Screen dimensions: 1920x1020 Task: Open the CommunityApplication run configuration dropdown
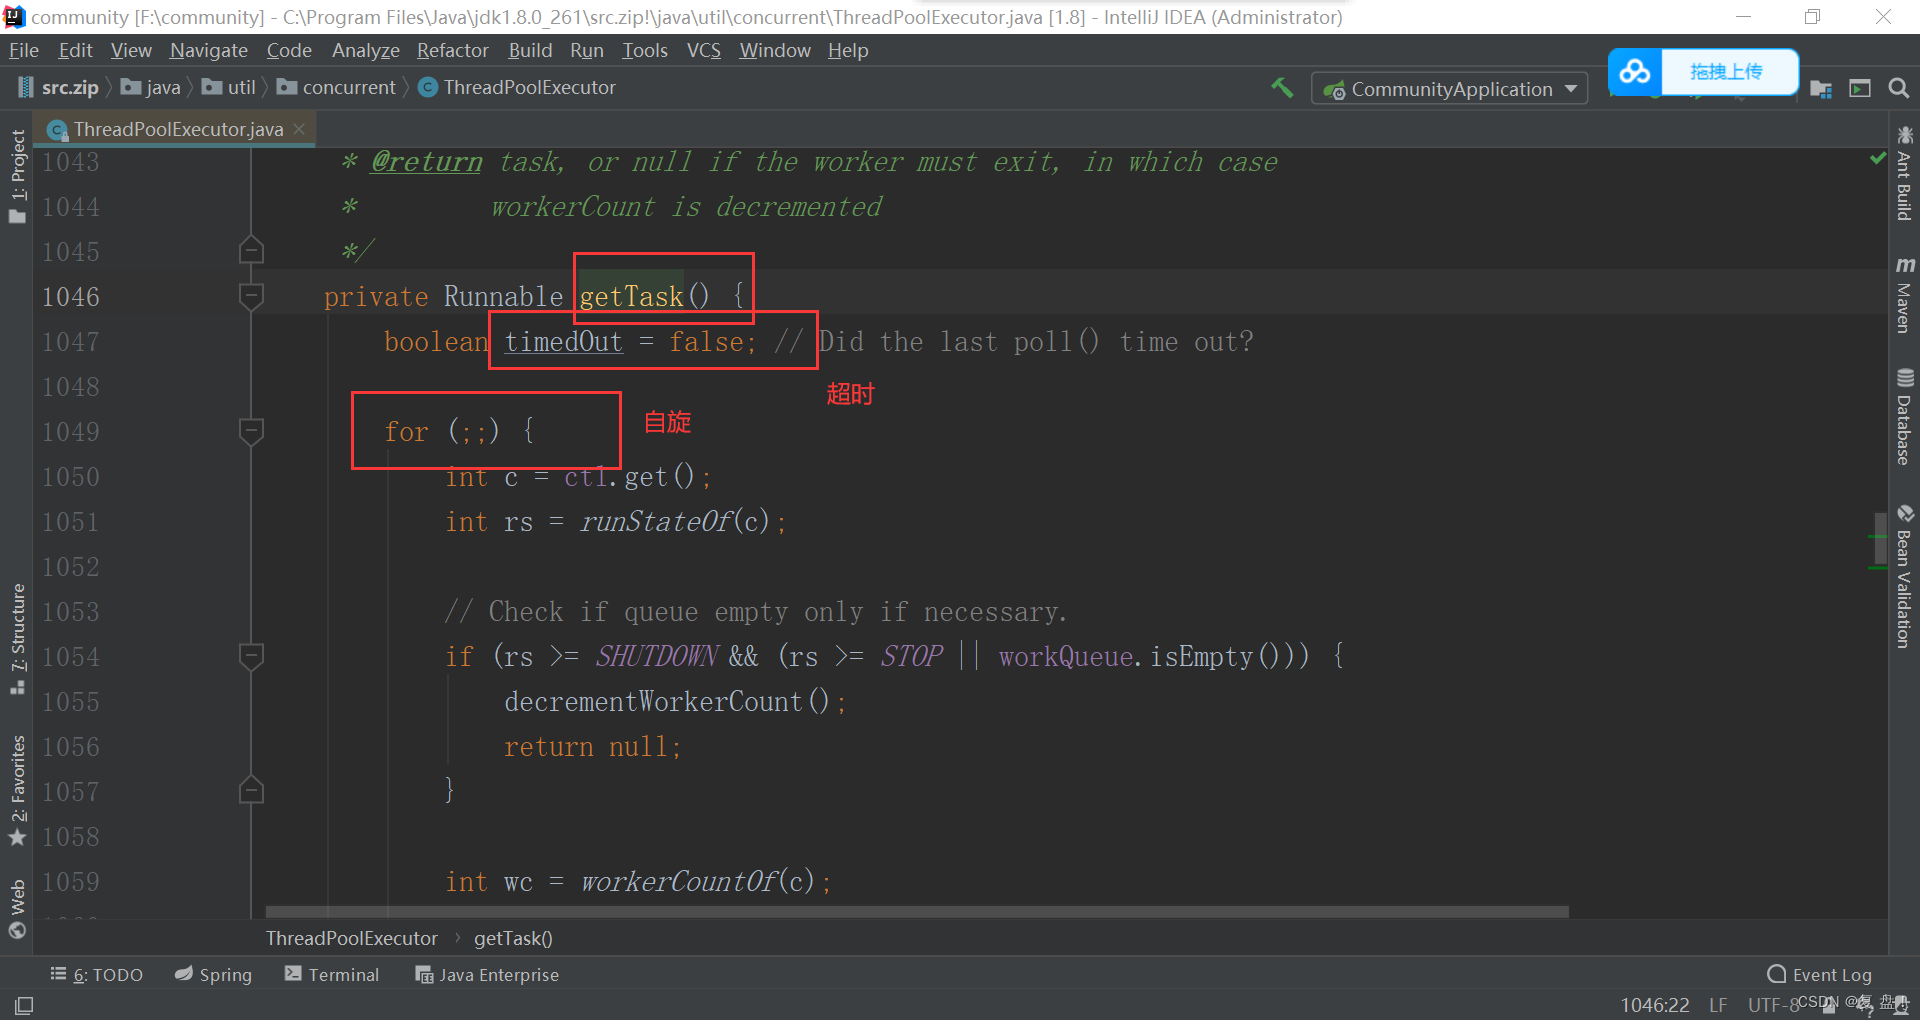[1449, 89]
